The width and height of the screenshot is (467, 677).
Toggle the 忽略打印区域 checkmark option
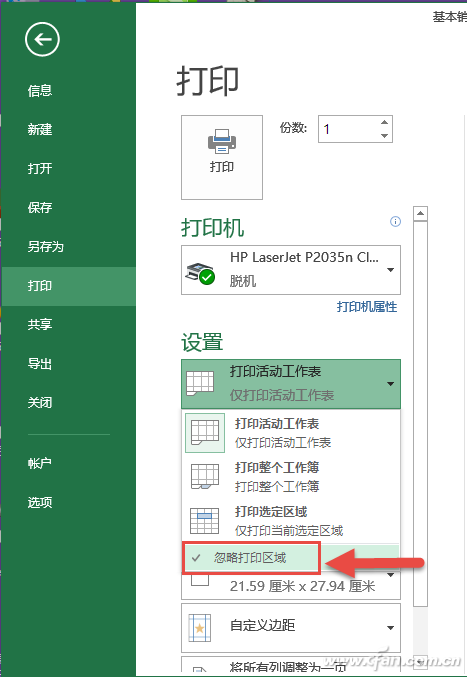coord(251,558)
